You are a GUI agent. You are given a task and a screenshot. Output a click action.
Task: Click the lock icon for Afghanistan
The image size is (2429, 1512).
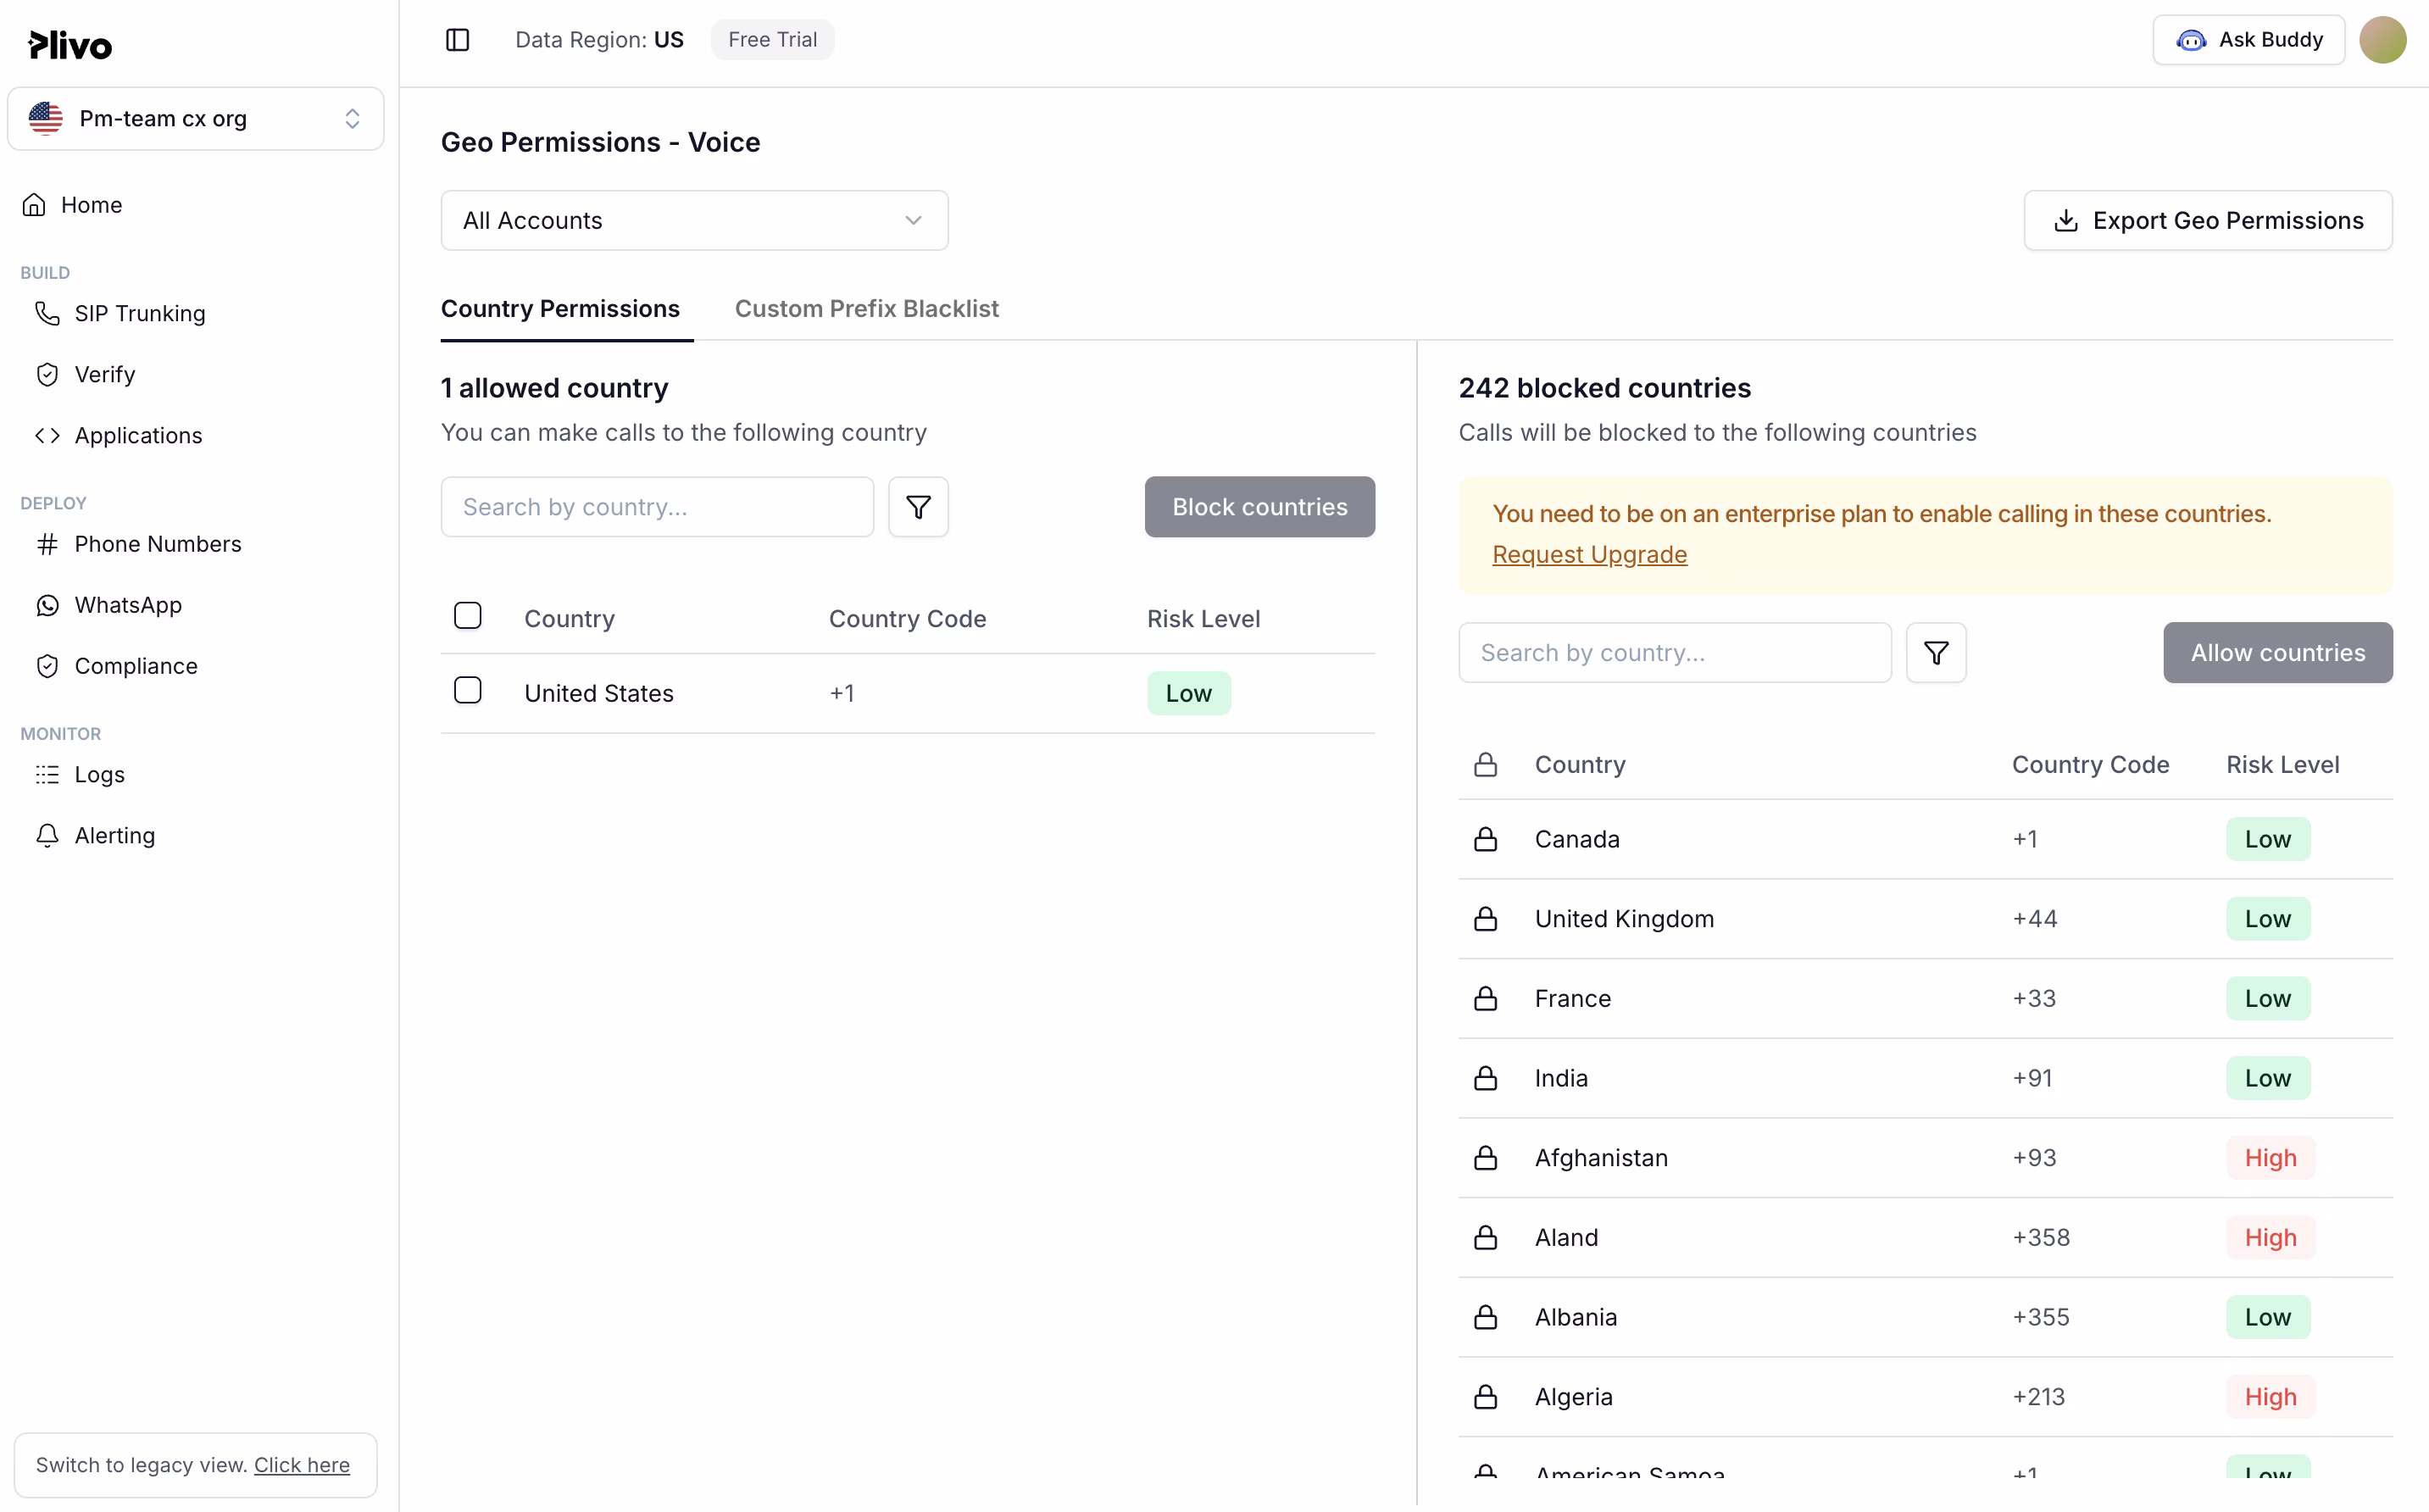coord(1485,1158)
